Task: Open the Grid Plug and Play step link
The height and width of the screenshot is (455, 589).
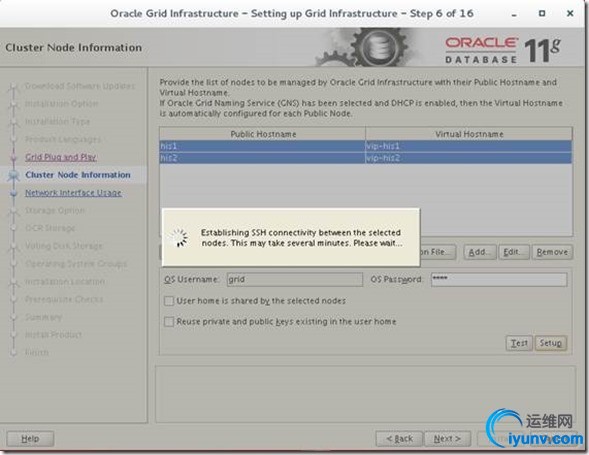Action: (x=60, y=157)
